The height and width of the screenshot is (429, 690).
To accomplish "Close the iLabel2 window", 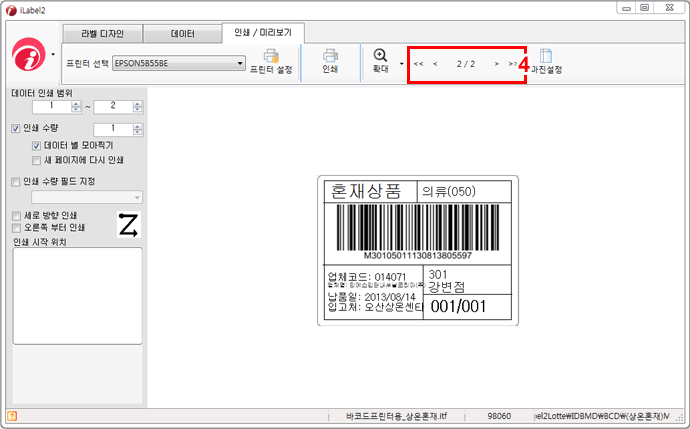I will click(669, 8).
